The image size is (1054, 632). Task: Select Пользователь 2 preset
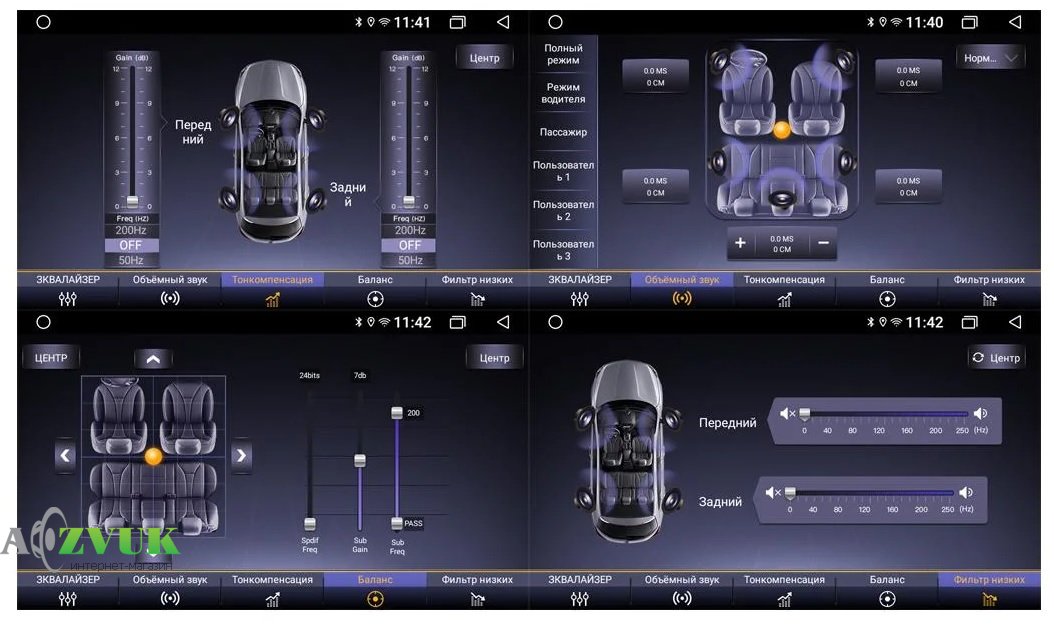click(563, 210)
